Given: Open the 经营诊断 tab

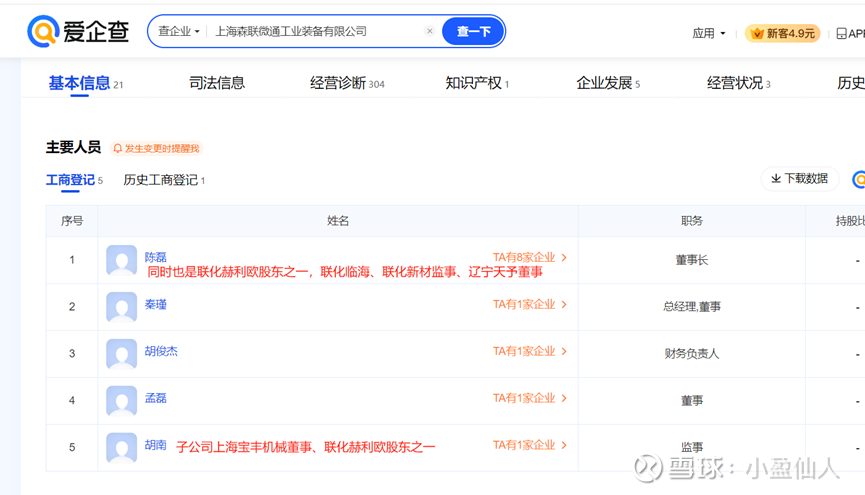Looking at the screenshot, I should [x=347, y=83].
